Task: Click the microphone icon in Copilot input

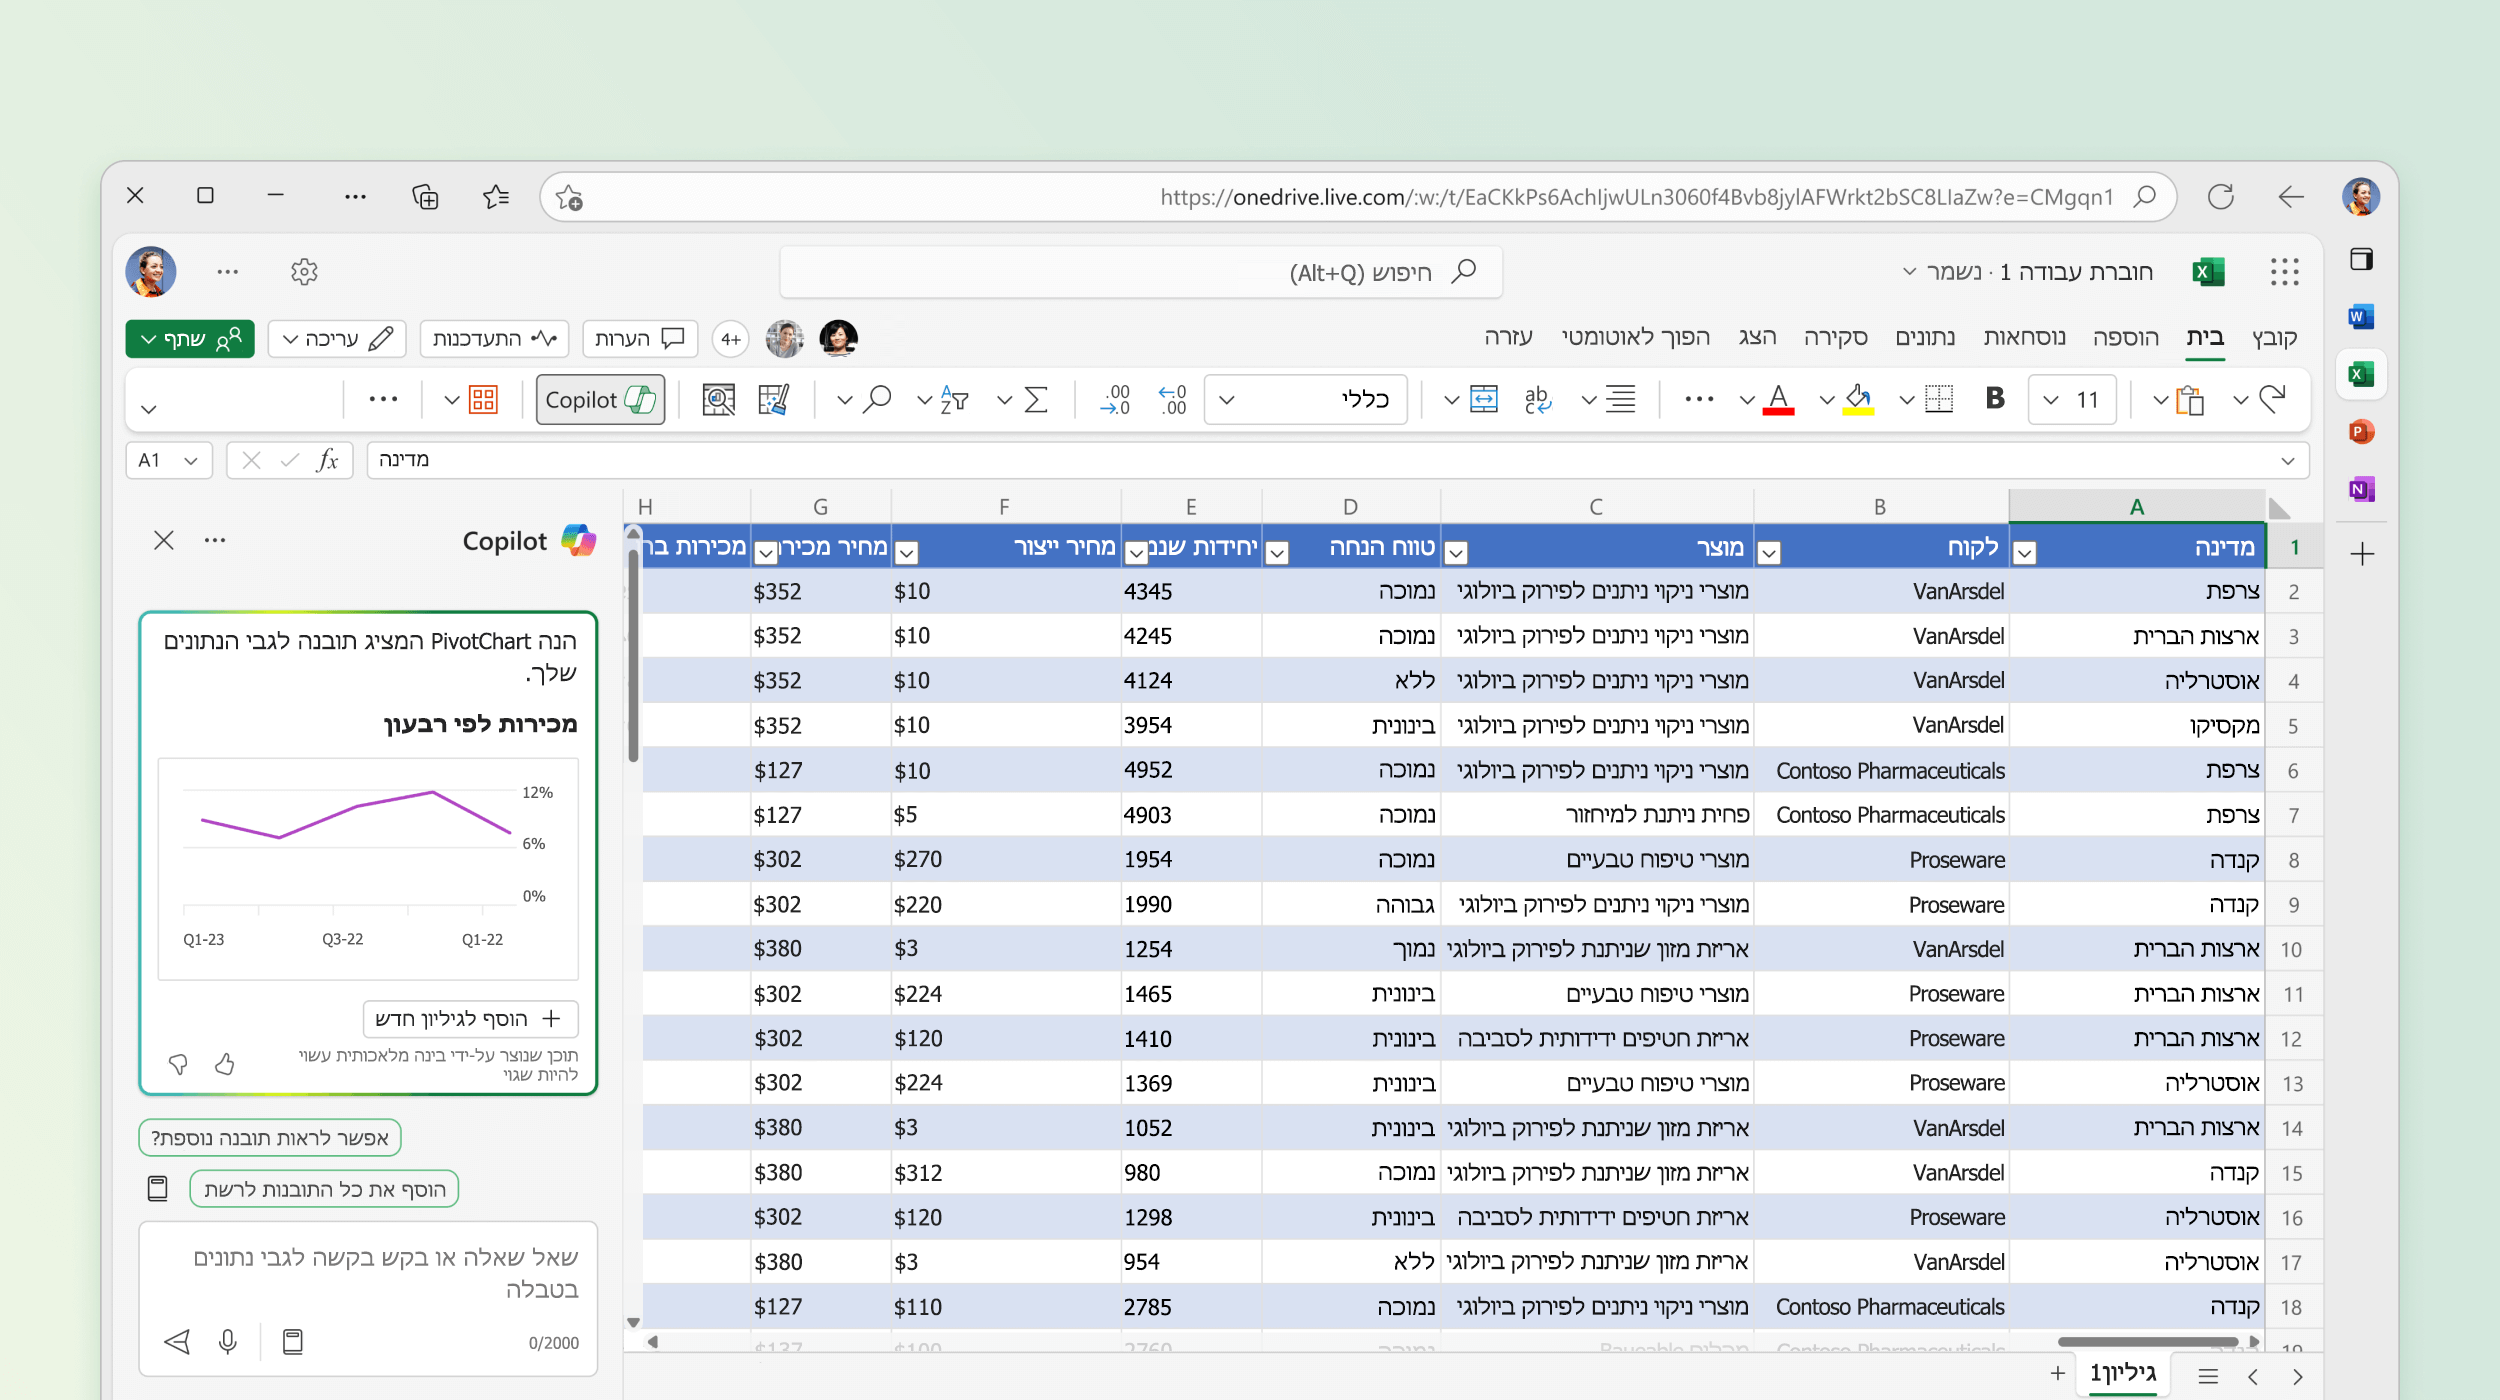Action: (x=228, y=1341)
